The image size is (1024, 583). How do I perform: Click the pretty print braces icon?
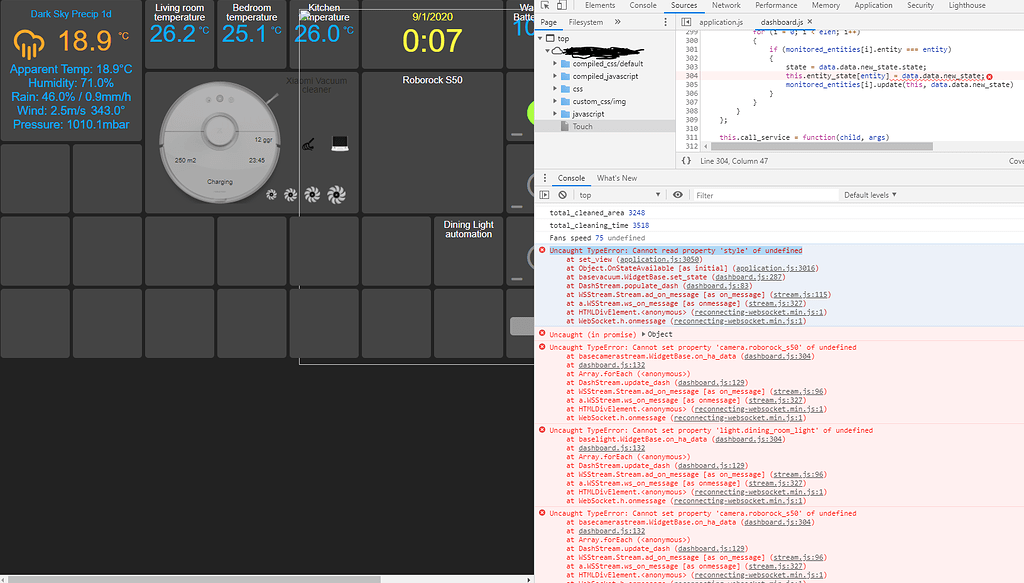pyautogui.click(x=686, y=160)
